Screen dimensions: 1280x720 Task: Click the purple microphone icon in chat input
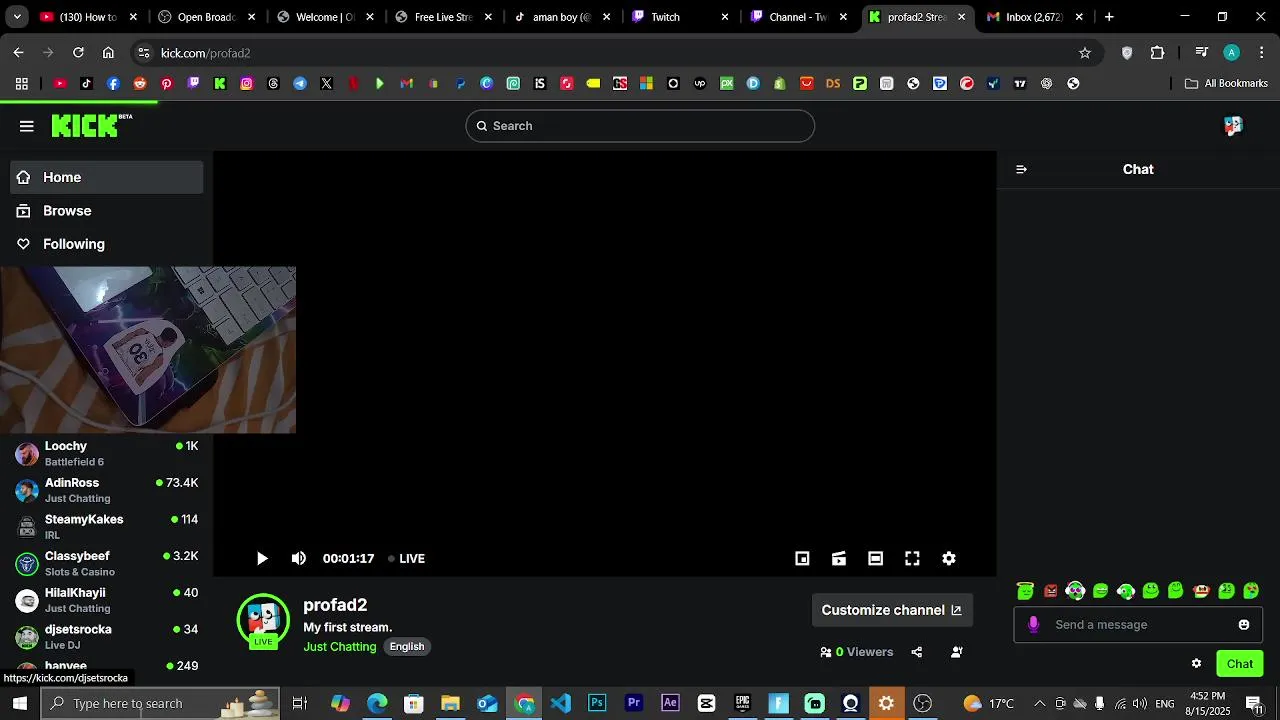coord(1033,625)
